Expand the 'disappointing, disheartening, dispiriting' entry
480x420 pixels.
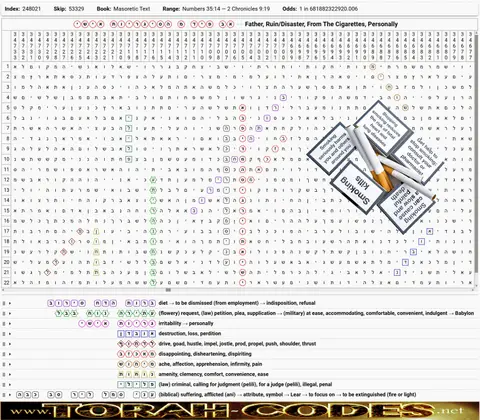coord(10,354)
